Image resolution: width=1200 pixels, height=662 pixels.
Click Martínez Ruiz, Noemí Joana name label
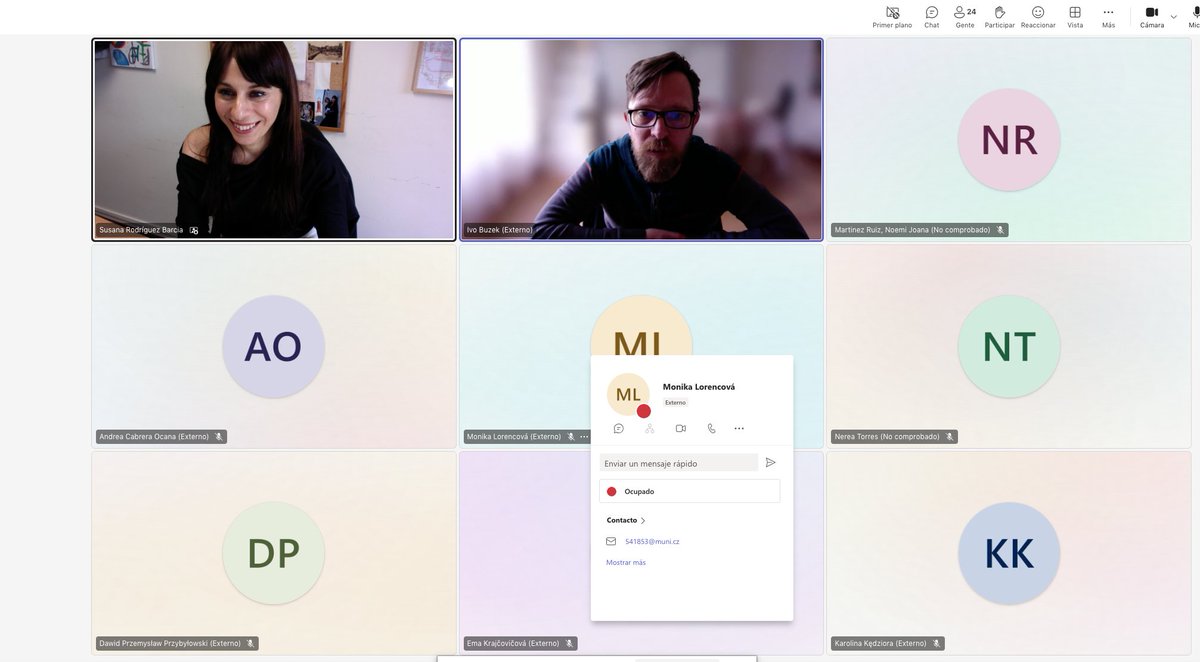click(912, 230)
